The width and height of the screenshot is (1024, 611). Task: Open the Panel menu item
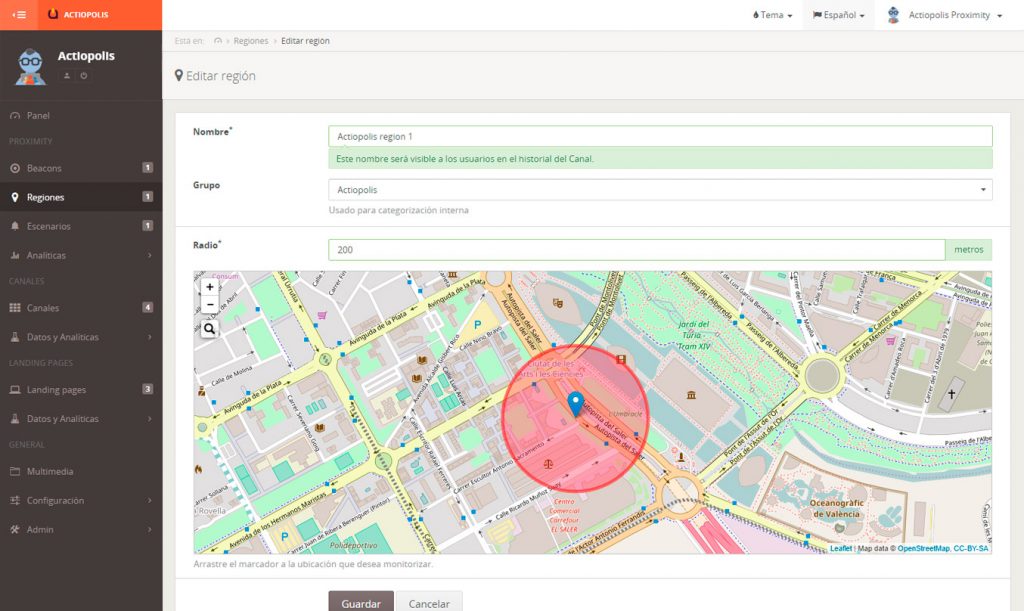81,116
